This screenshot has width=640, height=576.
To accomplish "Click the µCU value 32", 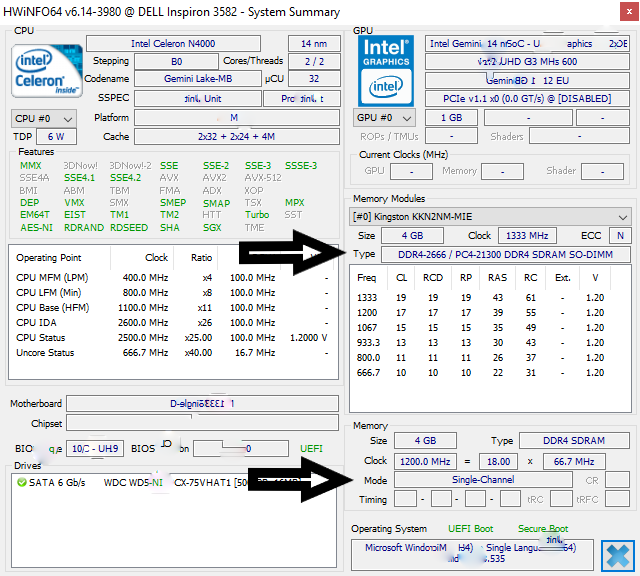I will [314, 79].
